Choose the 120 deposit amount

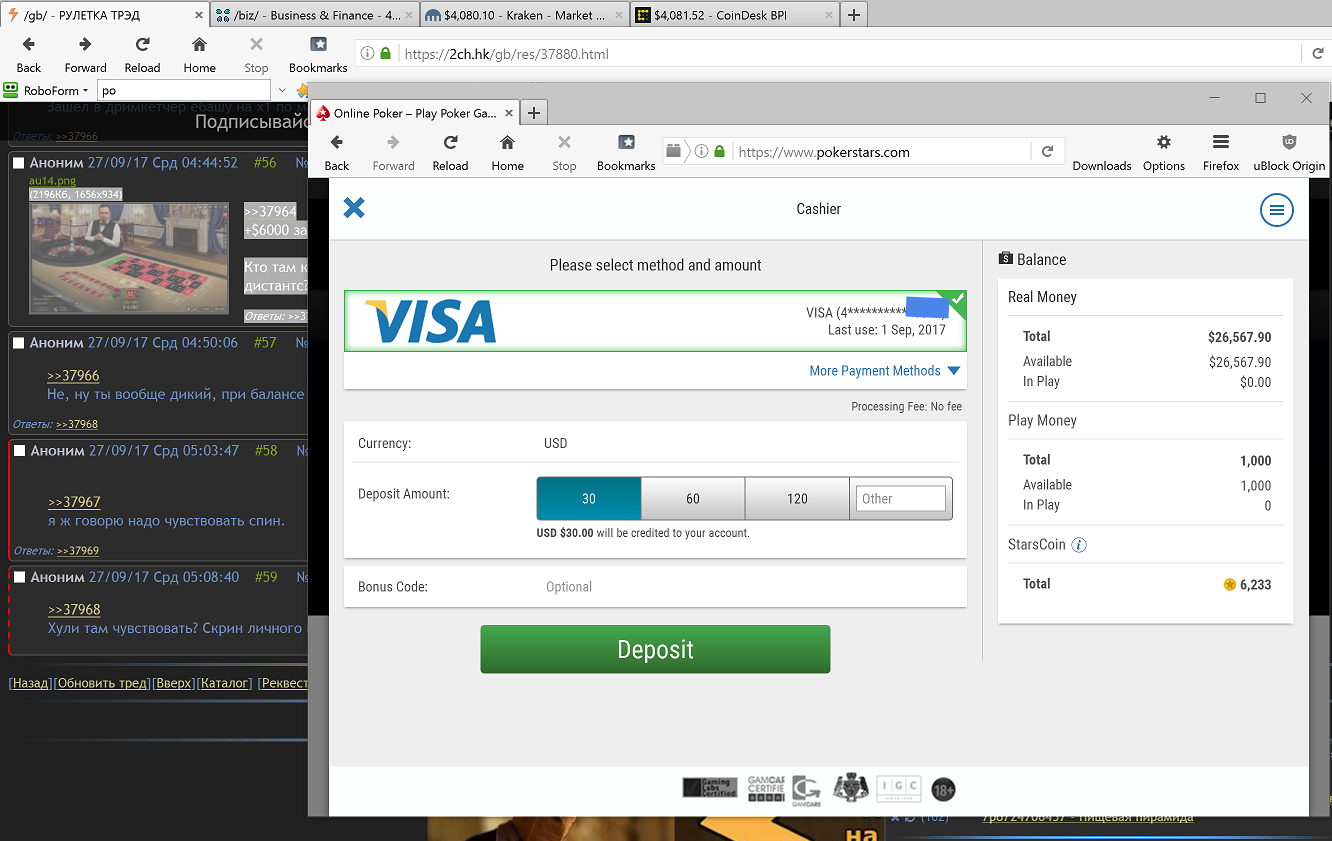[797, 498]
